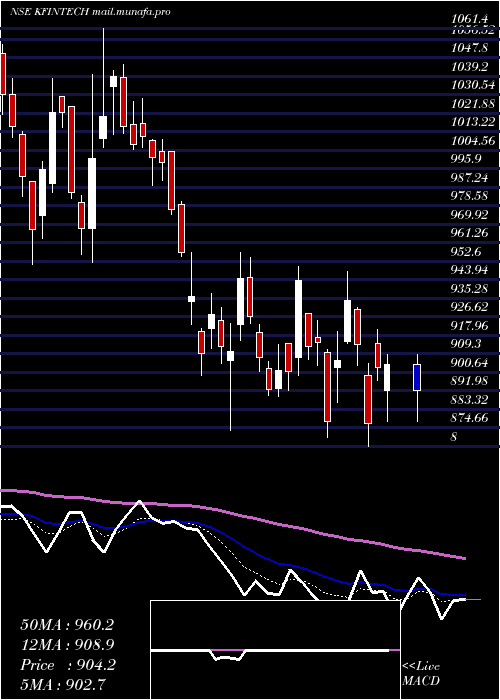Image resolution: width=500 pixels, height=700 pixels.
Task: Click the 969.92 axis label
Action: click(470, 215)
